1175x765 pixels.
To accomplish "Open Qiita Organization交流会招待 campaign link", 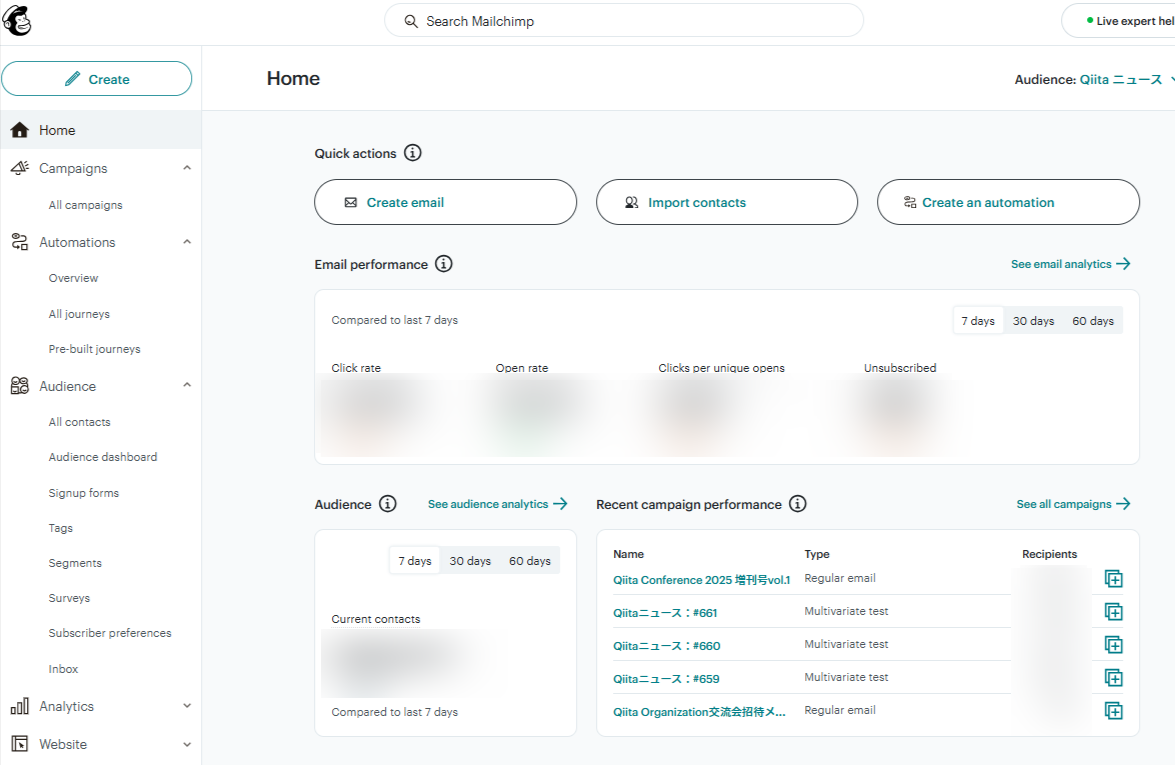I will 699,712.
